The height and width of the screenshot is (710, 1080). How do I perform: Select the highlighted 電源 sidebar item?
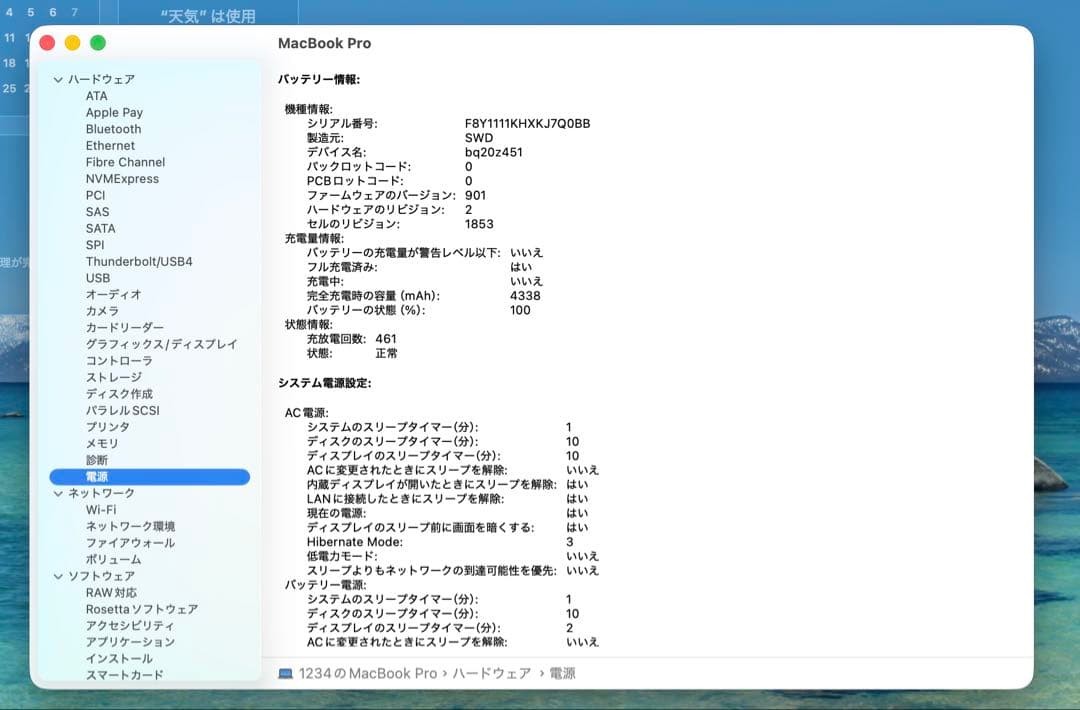(x=149, y=477)
